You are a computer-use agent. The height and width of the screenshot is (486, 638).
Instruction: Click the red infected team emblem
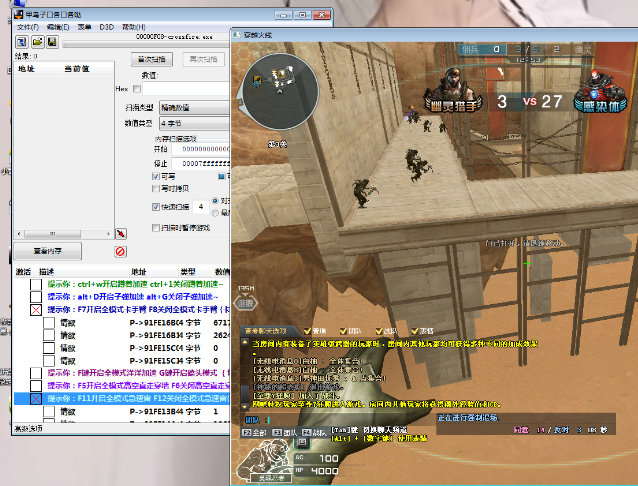click(600, 92)
